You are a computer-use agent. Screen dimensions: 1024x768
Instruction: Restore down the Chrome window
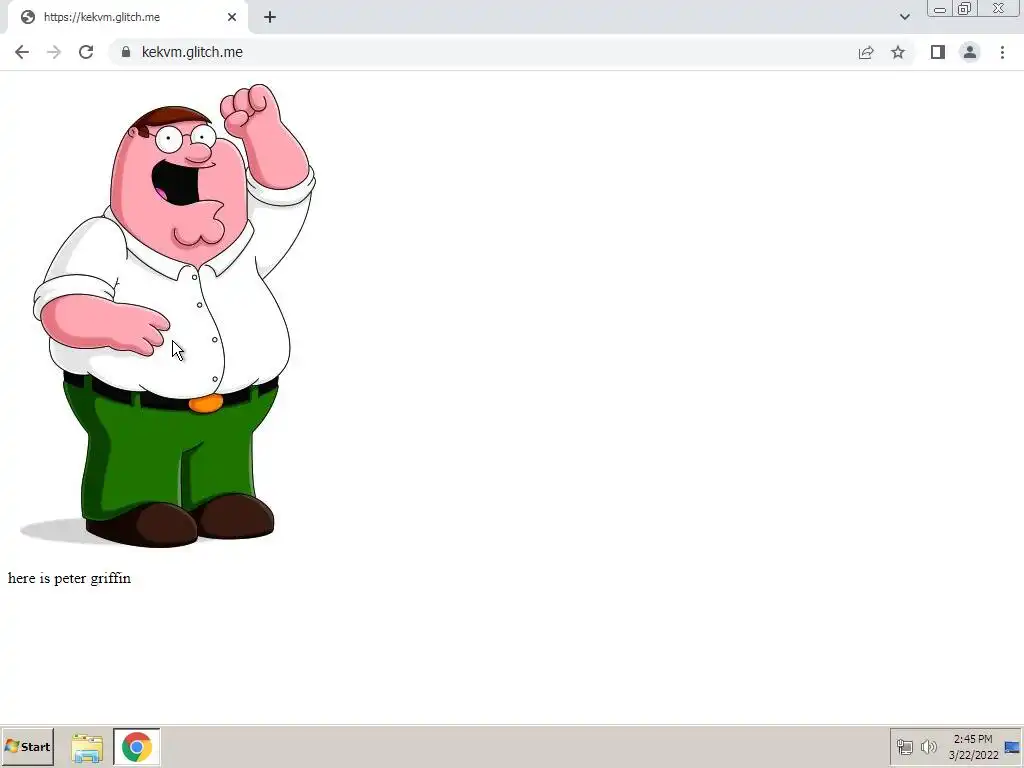click(x=965, y=9)
